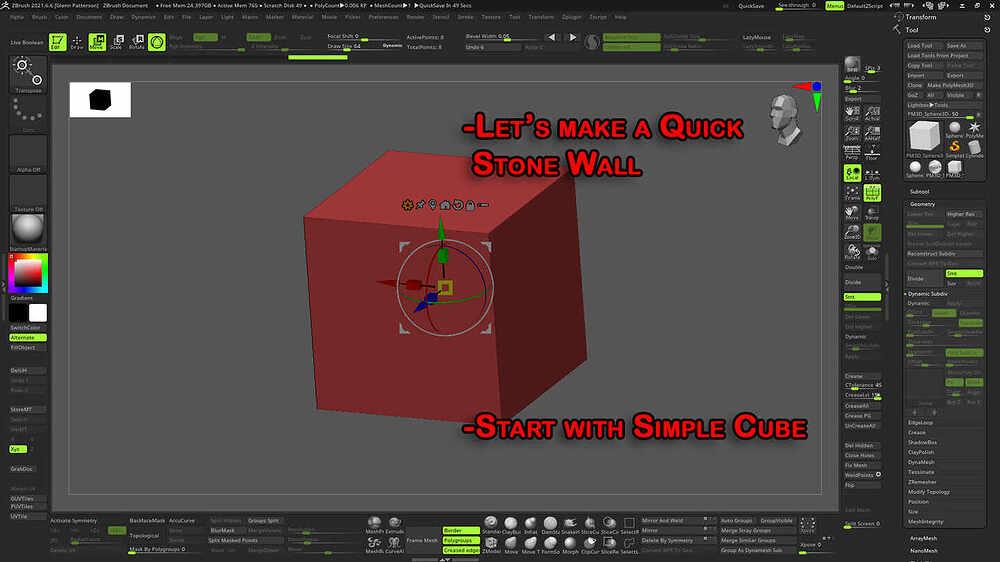Click the AAHalf icon

(872, 133)
